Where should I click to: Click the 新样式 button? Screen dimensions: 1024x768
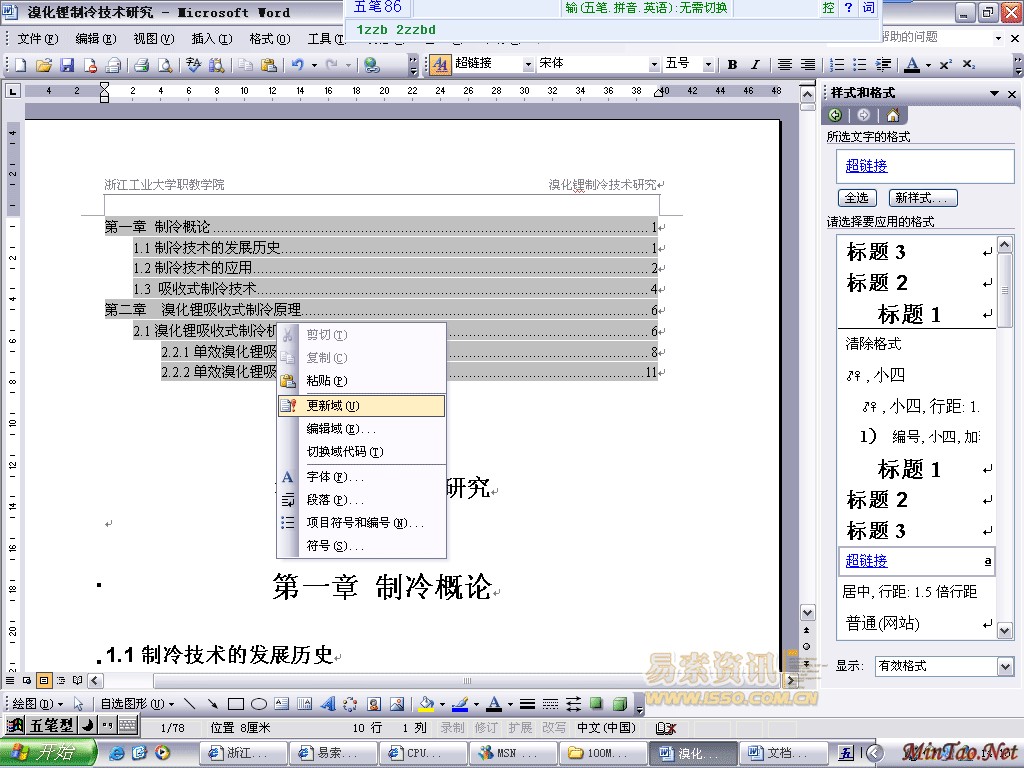click(x=924, y=198)
